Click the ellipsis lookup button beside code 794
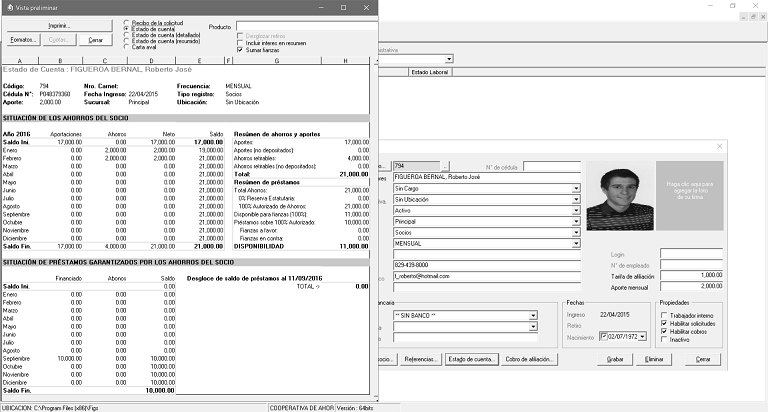This screenshot has height=412, width=768. pos(446,165)
